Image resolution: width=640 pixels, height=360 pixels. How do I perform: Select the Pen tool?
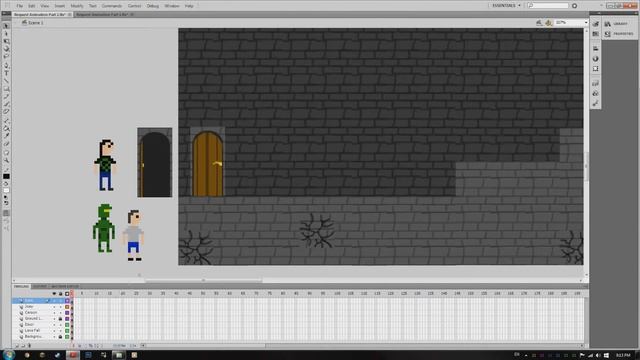6,65
